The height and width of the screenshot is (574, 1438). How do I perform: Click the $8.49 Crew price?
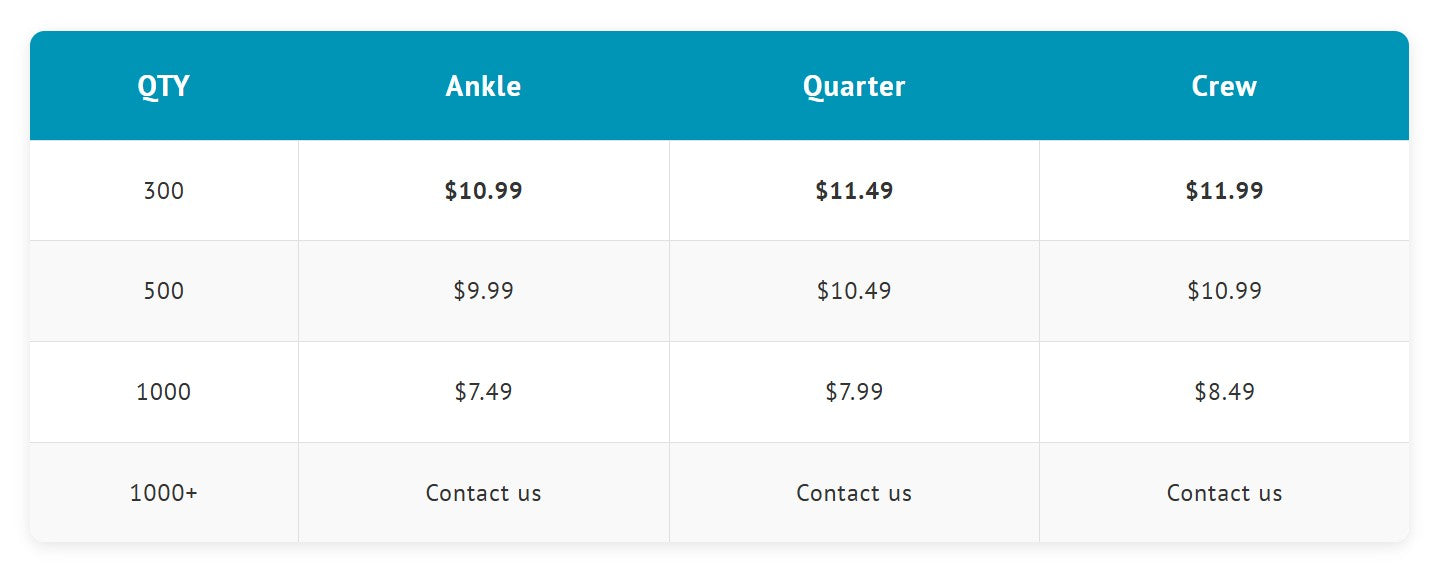pos(1224,392)
